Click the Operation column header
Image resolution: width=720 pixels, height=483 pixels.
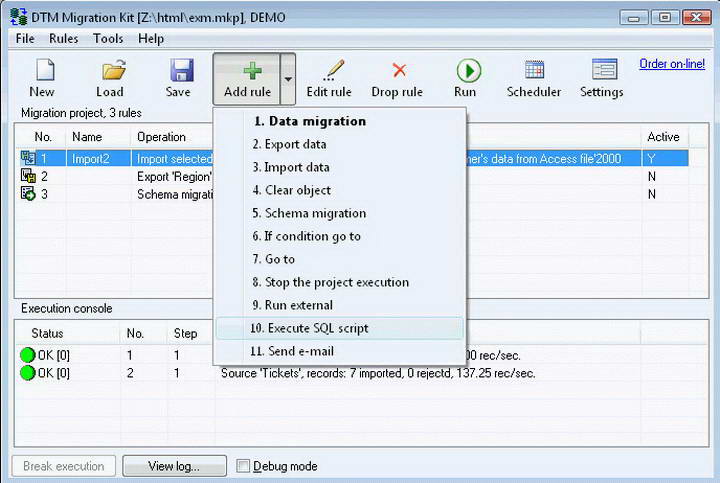[161, 137]
